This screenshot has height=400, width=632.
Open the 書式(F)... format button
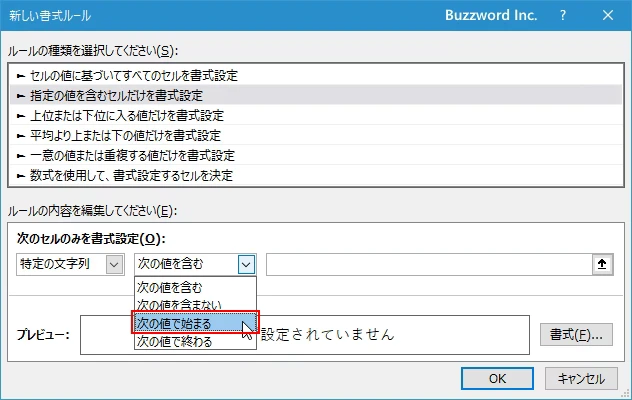pyautogui.click(x=576, y=334)
